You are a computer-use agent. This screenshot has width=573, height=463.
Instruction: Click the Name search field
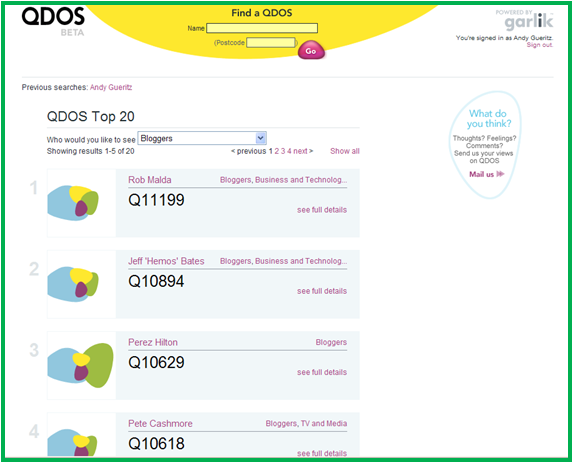tap(262, 28)
